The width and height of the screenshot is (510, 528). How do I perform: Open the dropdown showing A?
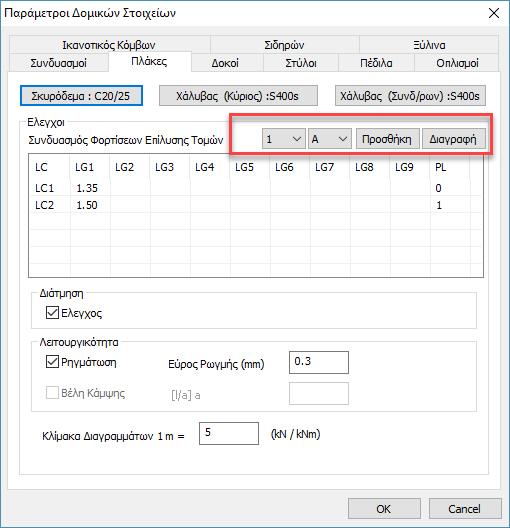pyautogui.click(x=330, y=139)
